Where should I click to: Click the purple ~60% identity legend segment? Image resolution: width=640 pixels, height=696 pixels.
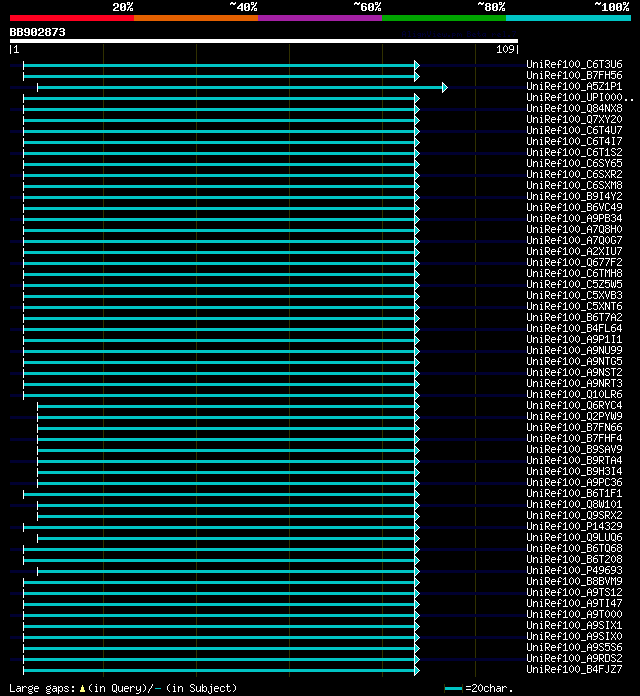320,18
